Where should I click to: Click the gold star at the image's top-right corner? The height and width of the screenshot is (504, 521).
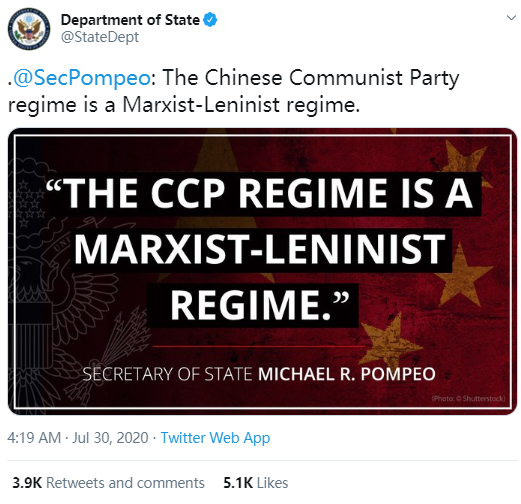(x=467, y=160)
